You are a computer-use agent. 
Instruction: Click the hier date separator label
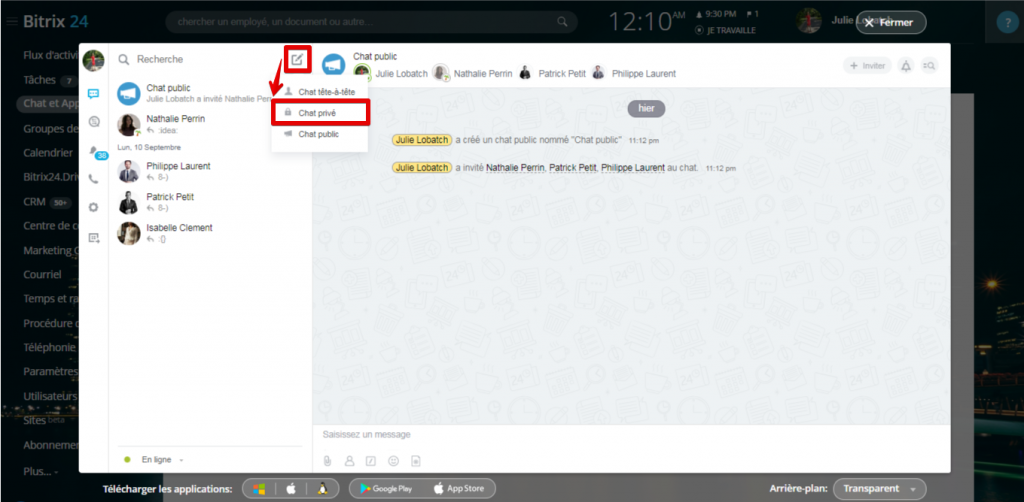coord(646,108)
